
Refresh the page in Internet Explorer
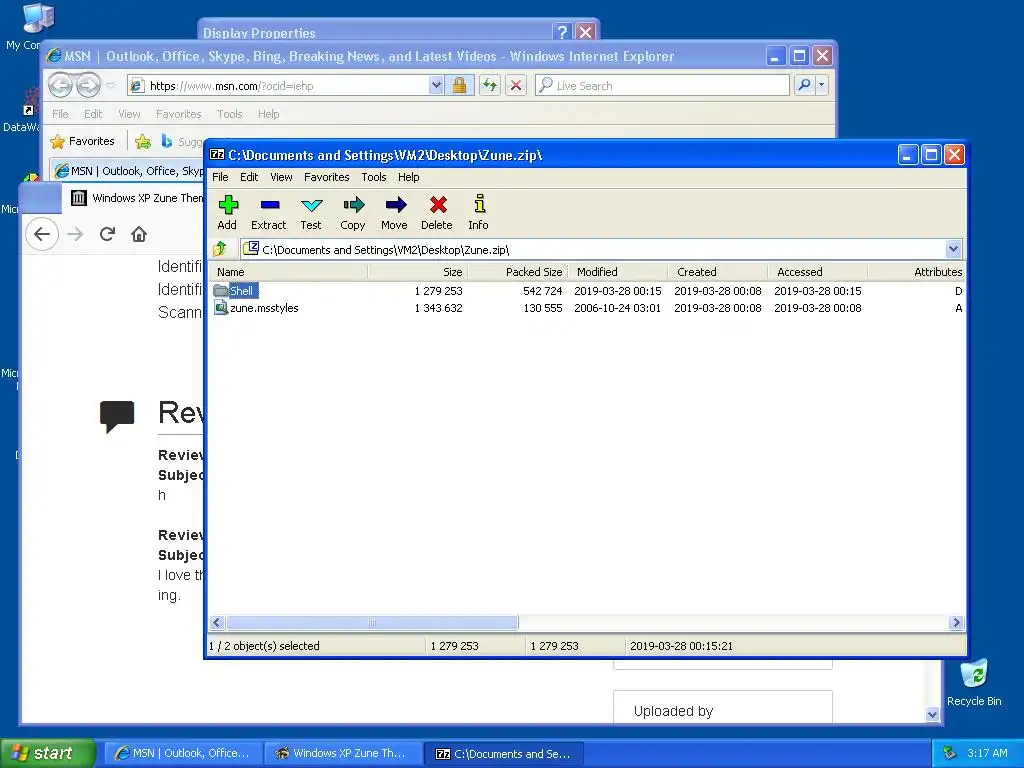pyautogui.click(x=490, y=86)
